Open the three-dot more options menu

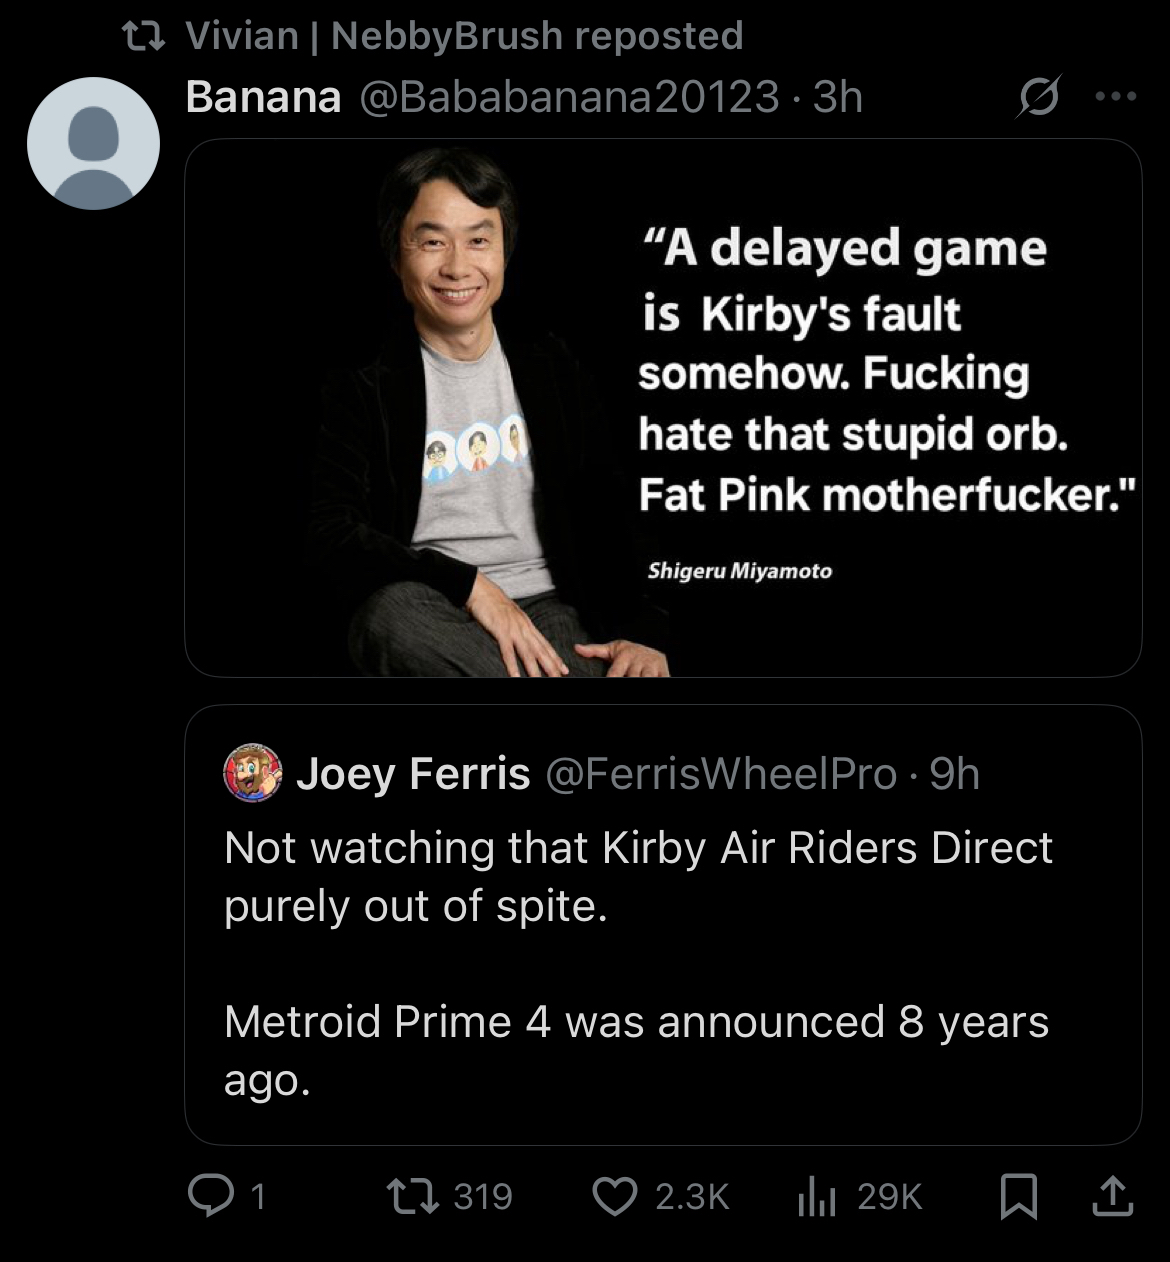pyautogui.click(x=1115, y=97)
